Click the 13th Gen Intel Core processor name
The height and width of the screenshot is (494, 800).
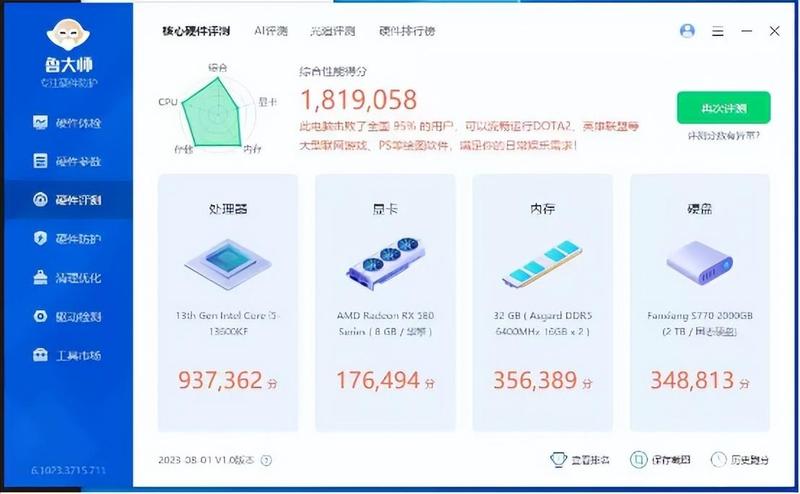(x=228, y=324)
